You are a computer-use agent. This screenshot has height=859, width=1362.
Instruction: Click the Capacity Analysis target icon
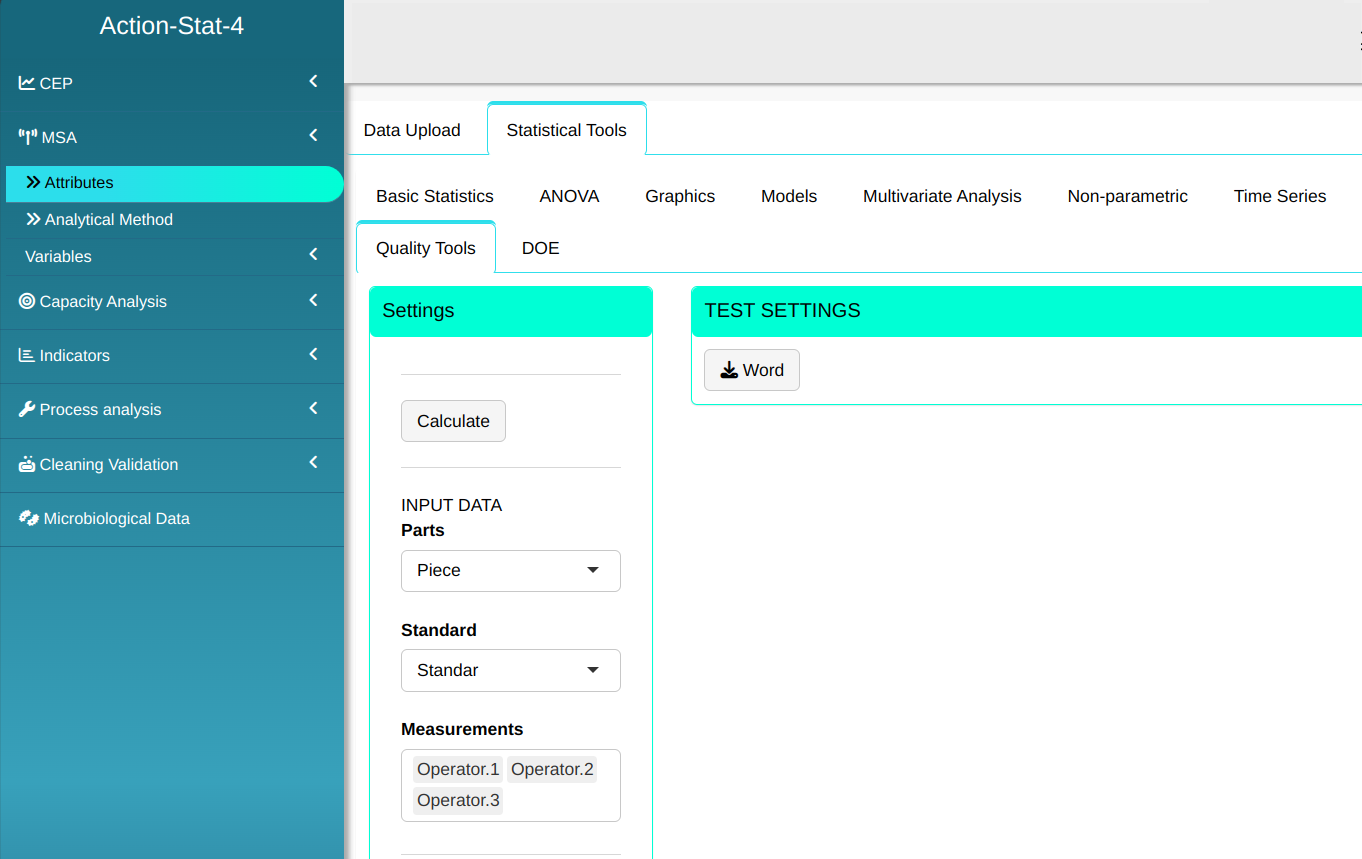click(x=27, y=301)
